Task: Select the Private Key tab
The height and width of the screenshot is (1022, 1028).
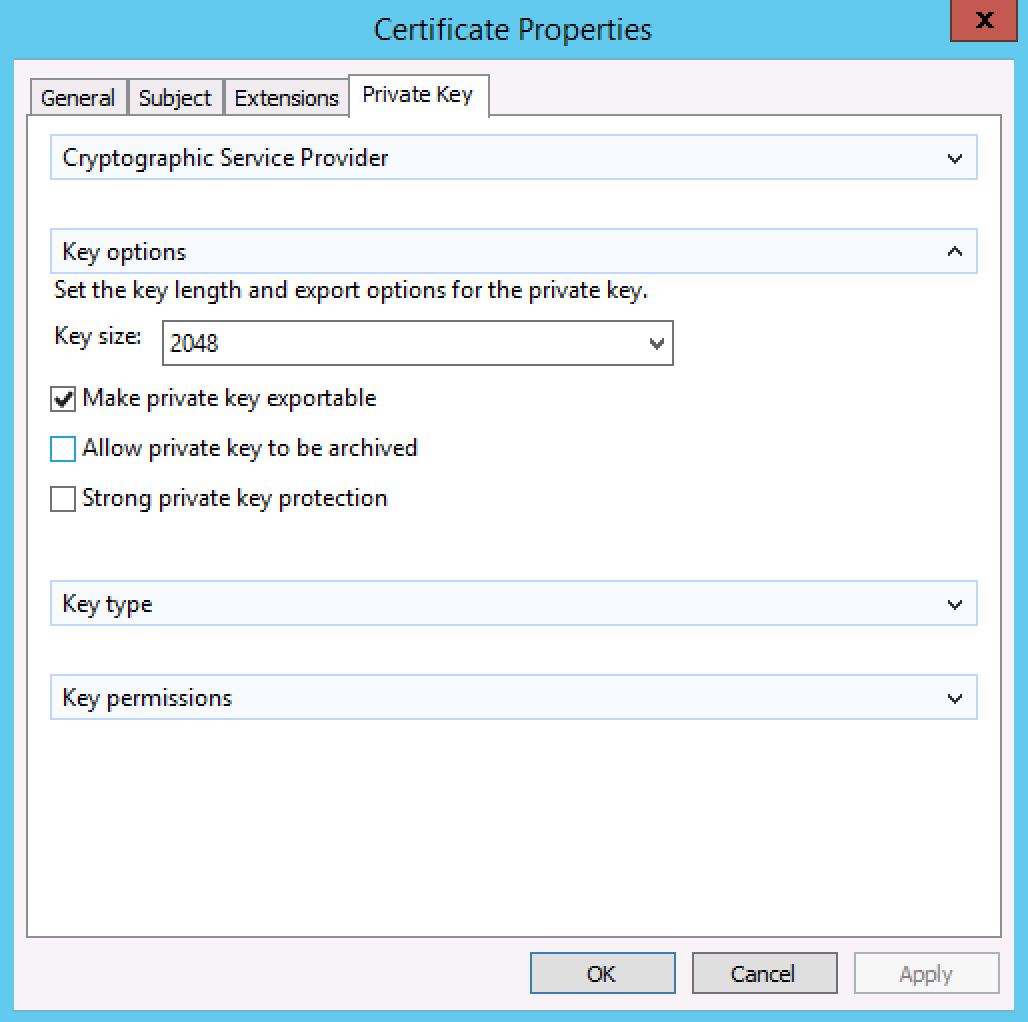Action: pos(417,95)
